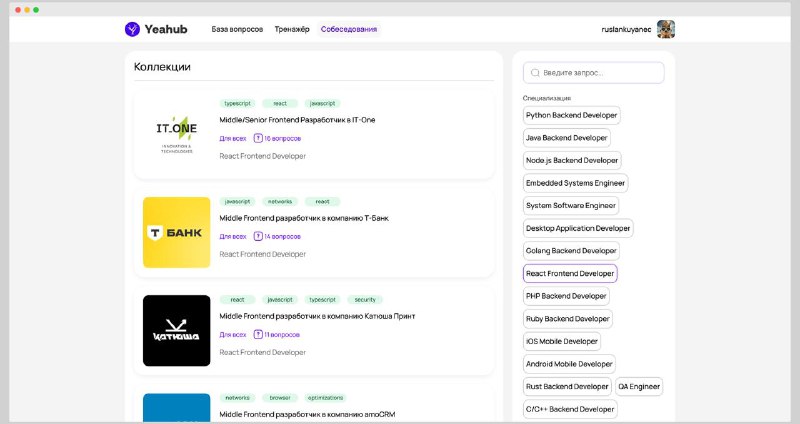Click React Frontend Developer under Катюша Принт card
Screen dimensions: 800x424
tap(263, 352)
